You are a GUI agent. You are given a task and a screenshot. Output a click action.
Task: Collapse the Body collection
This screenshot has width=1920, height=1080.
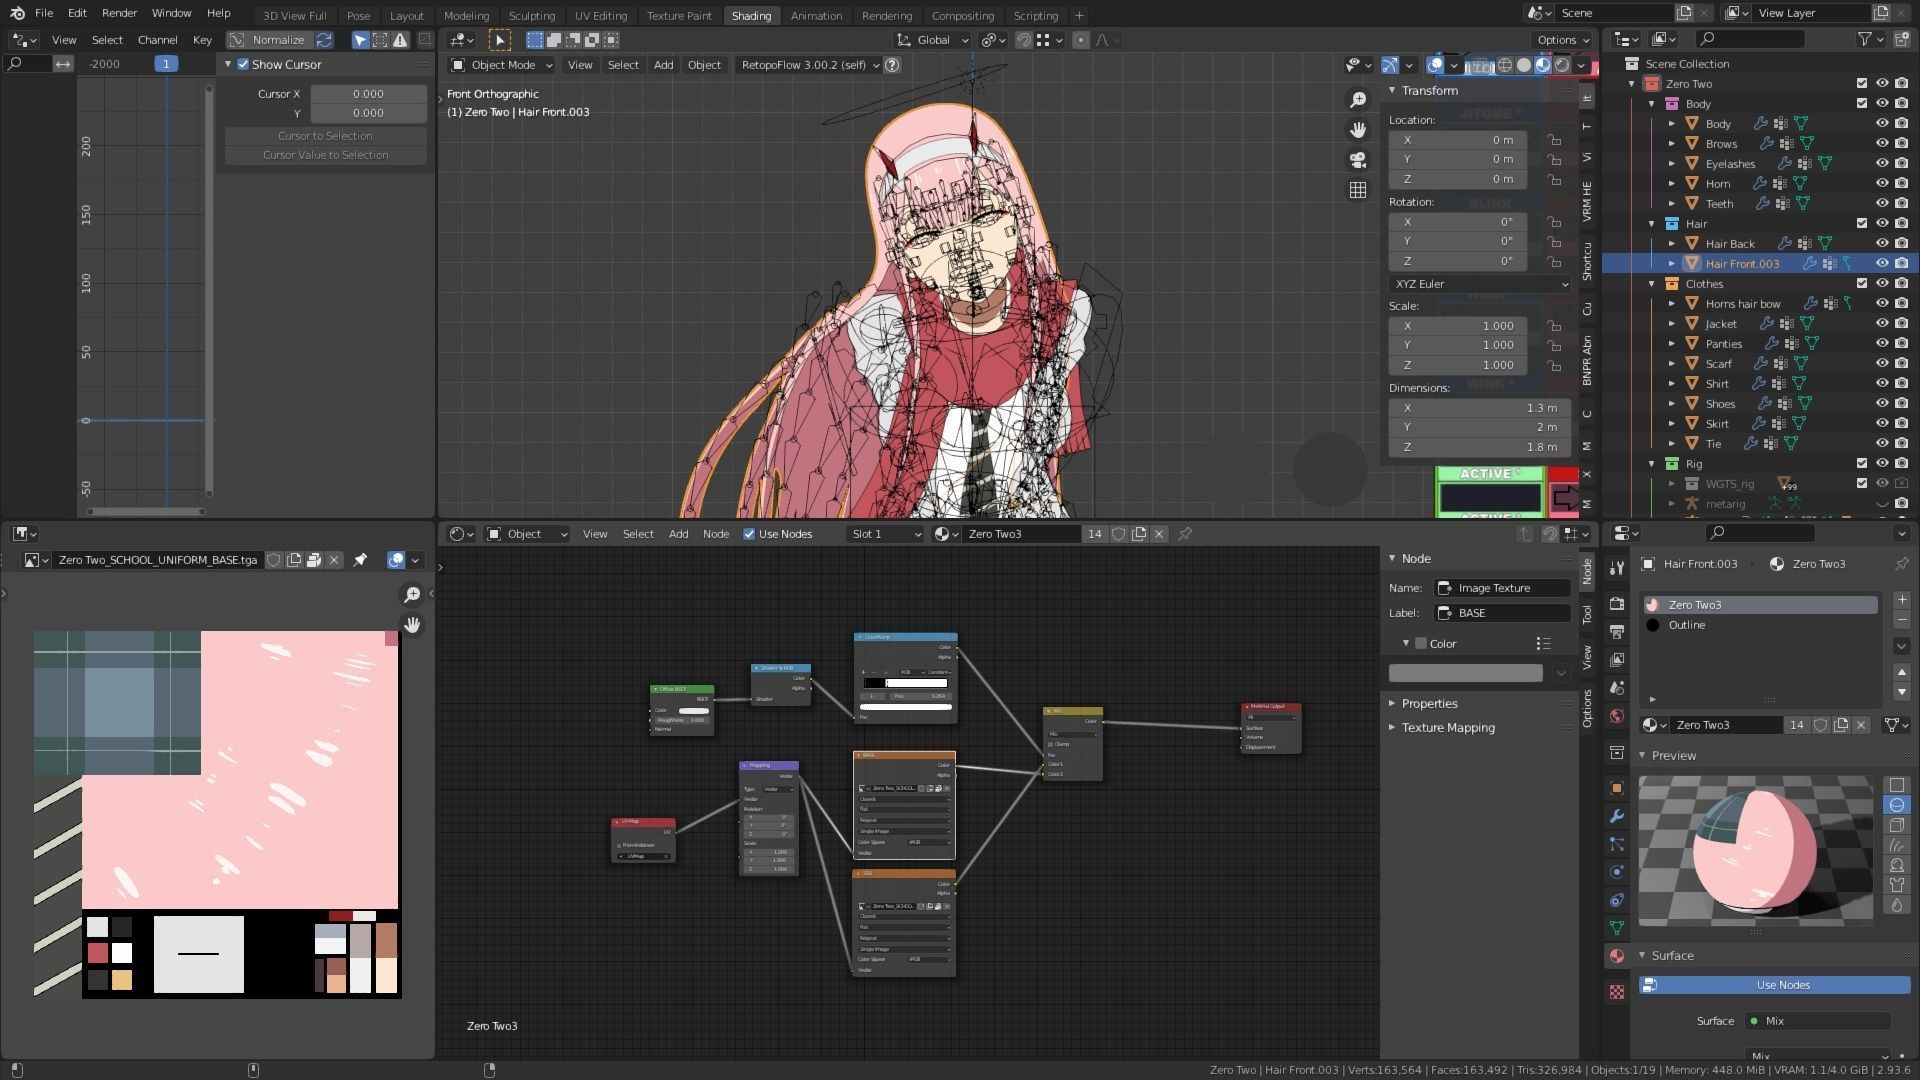1652,104
